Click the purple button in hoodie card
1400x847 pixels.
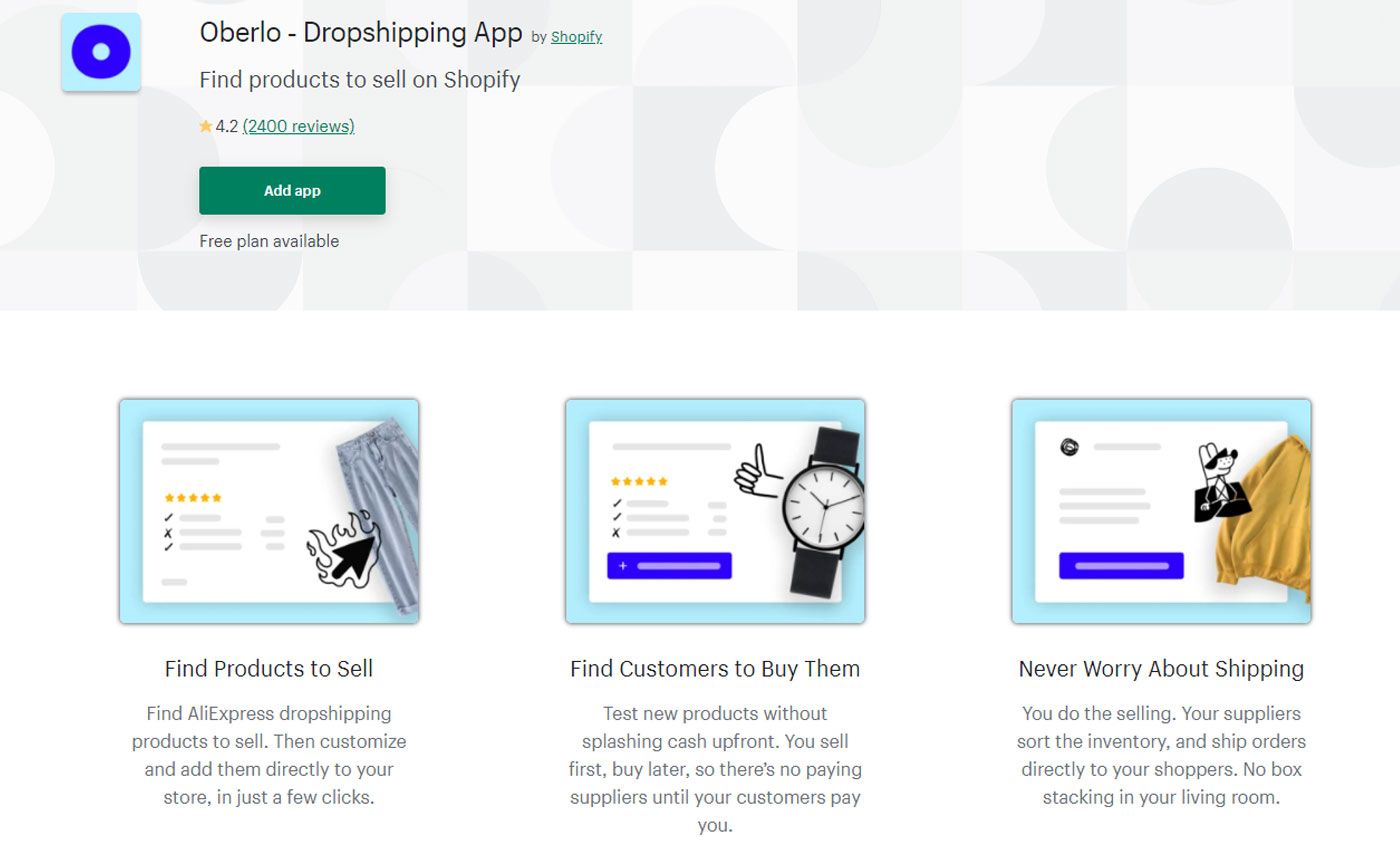(1121, 566)
